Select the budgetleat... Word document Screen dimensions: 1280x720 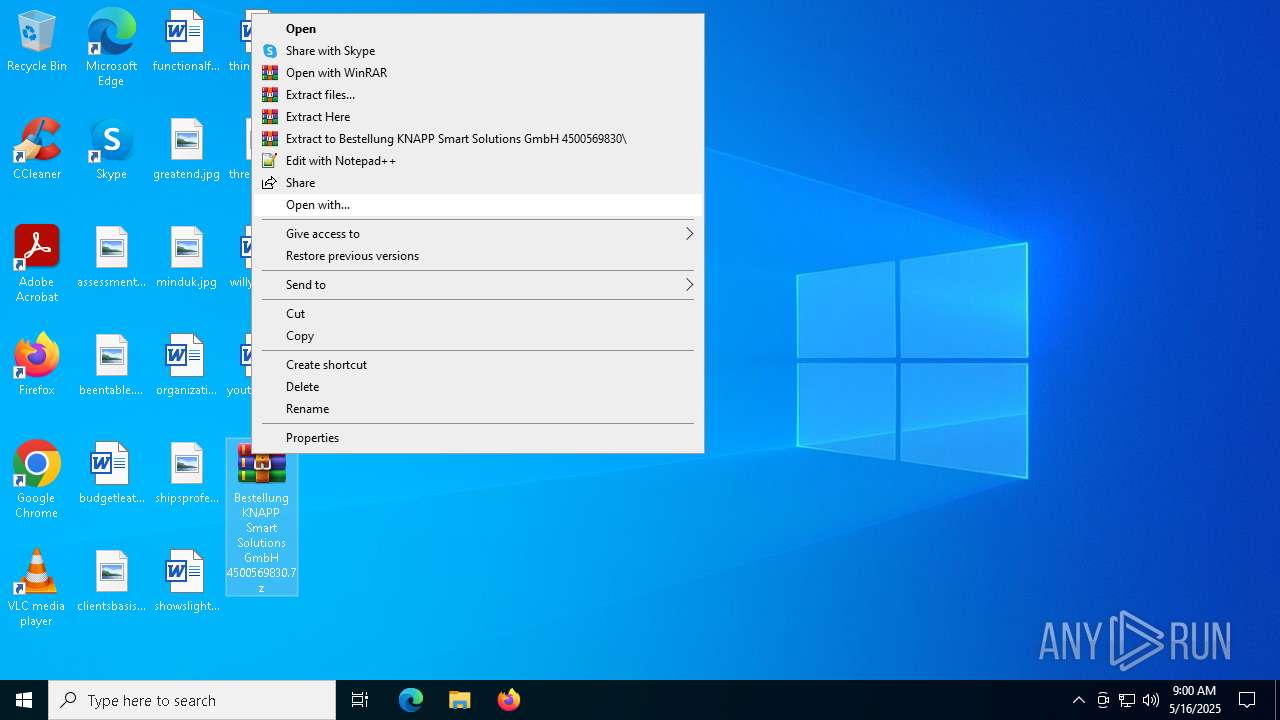coord(111,474)
